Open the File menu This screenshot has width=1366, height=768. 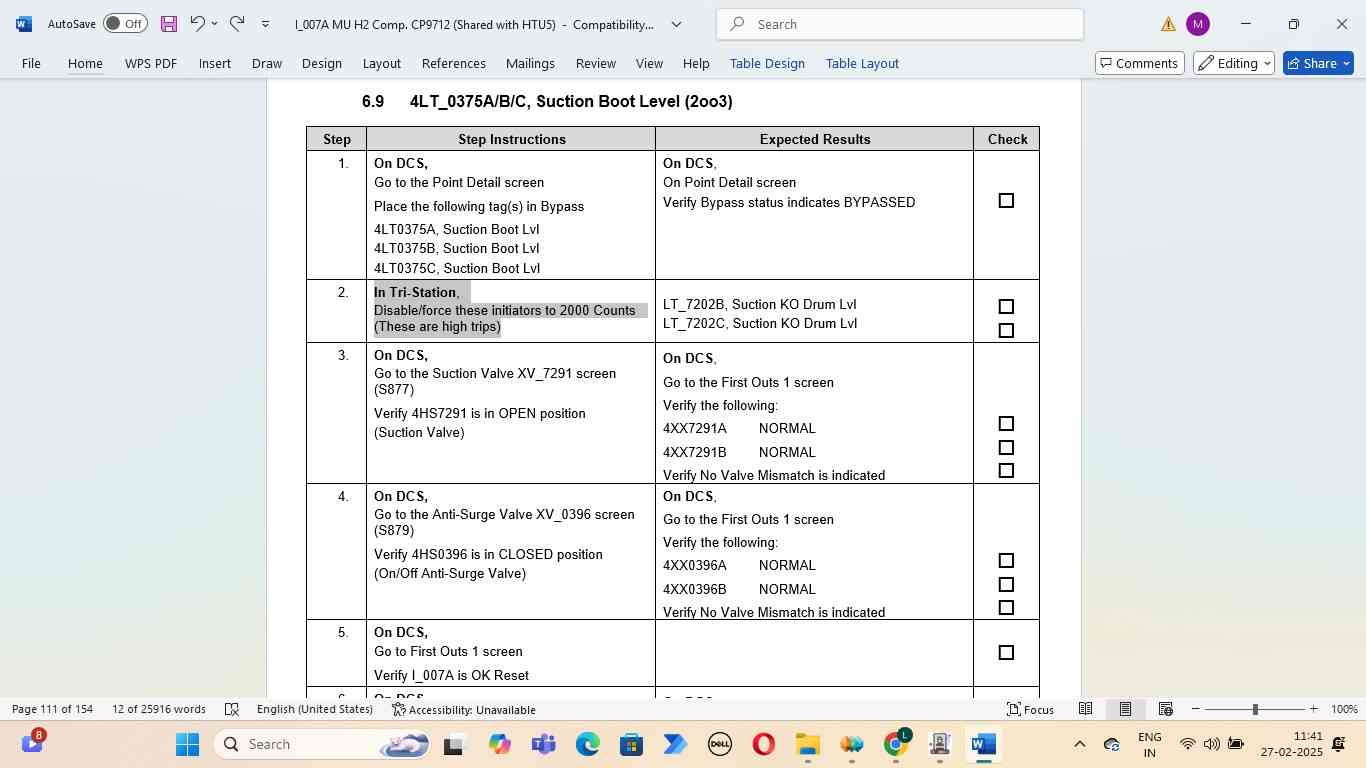tap(31, 63)
